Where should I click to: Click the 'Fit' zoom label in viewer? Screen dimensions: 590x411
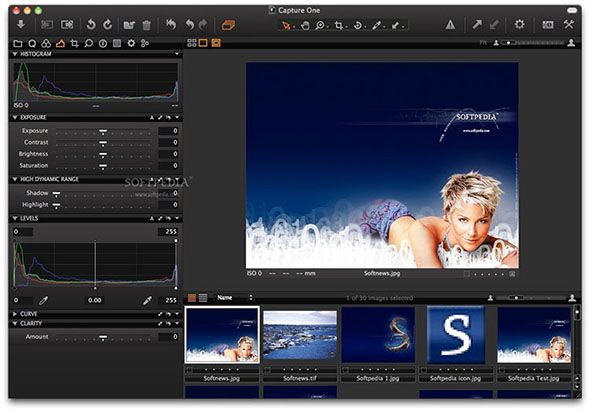(483, 43)
